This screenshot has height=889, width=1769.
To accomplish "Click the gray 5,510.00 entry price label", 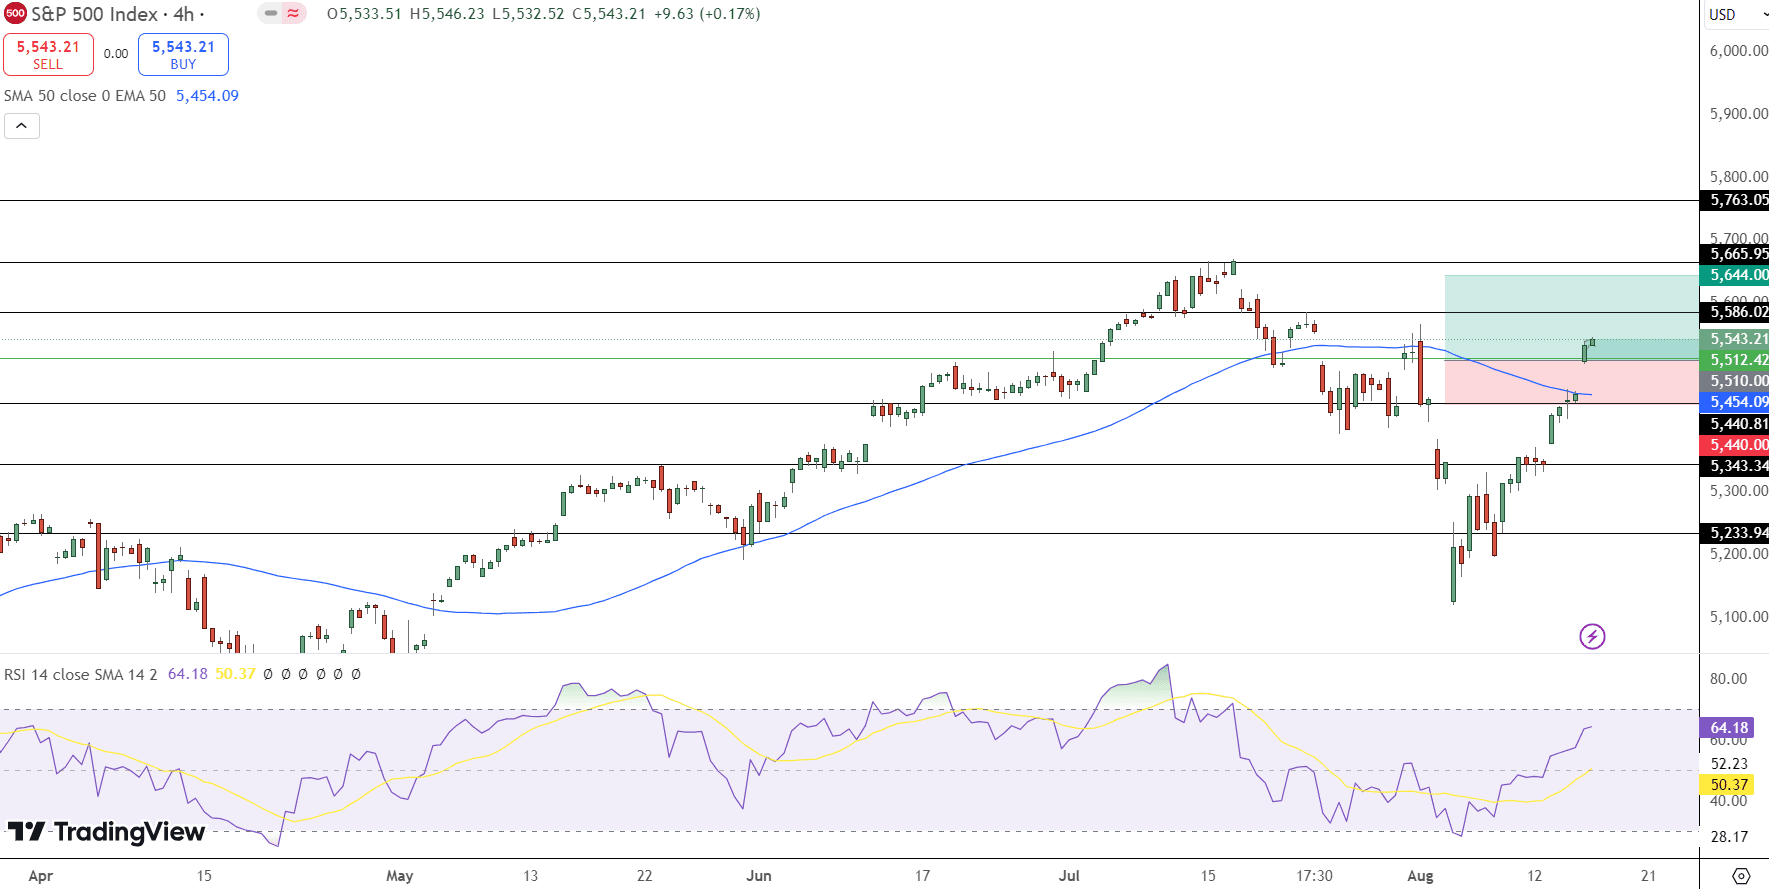I will pyautogui.click(x=1735, y=381).
